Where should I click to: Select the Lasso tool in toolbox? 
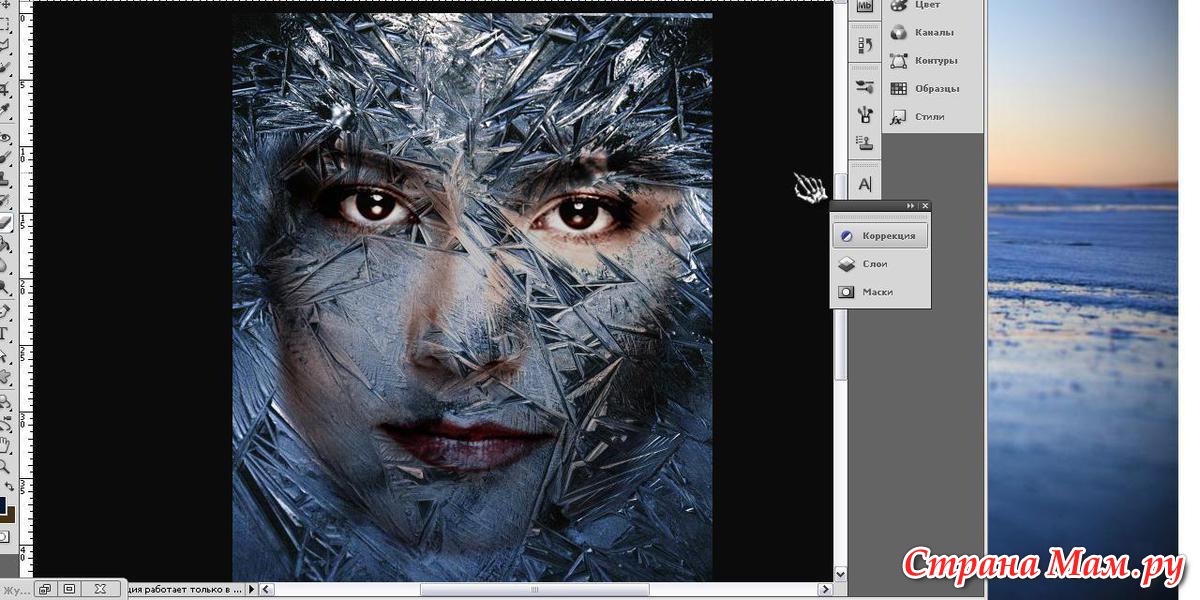pos(5,45)
